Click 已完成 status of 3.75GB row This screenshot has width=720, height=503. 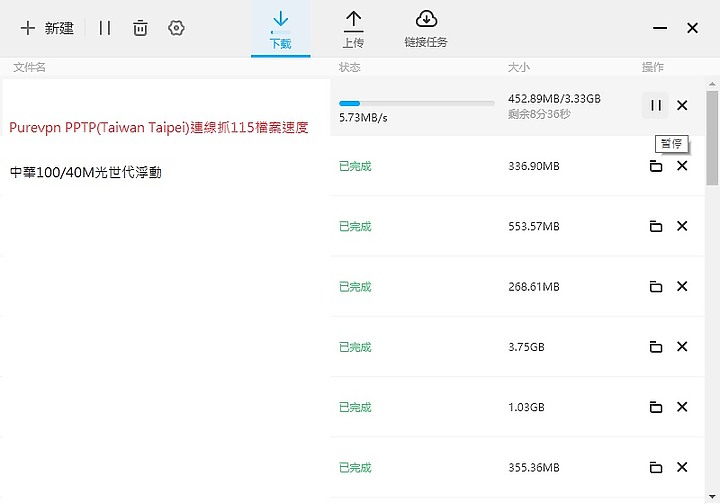(355, 347)
